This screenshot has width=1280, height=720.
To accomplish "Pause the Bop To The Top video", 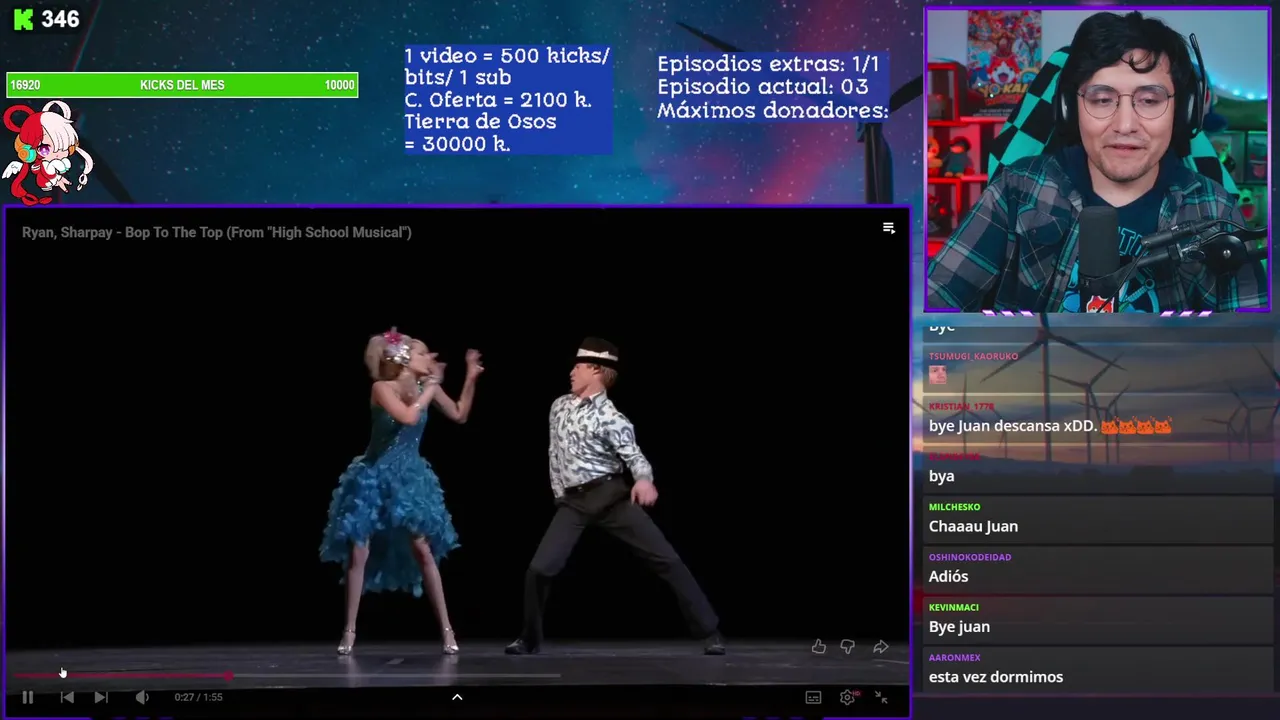I will (x=28, y=697).
